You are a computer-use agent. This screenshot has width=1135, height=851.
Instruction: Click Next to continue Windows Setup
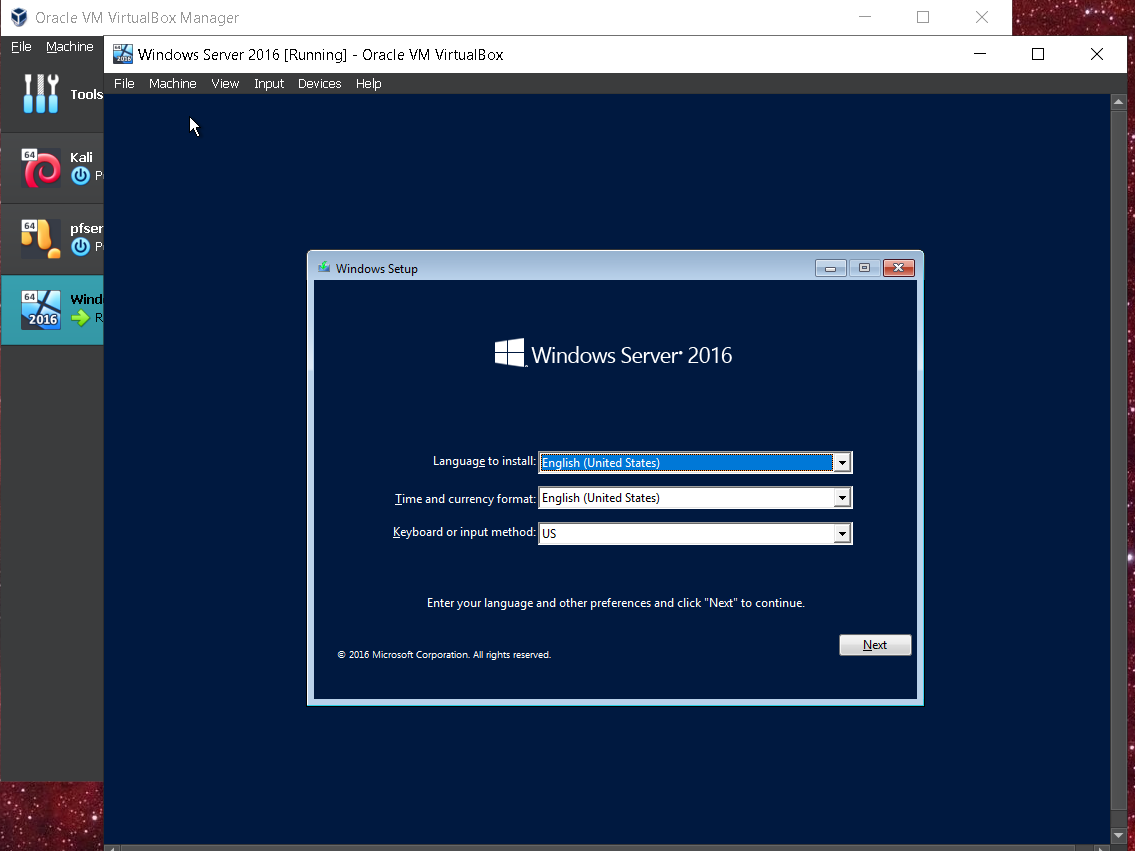point(874,644)
